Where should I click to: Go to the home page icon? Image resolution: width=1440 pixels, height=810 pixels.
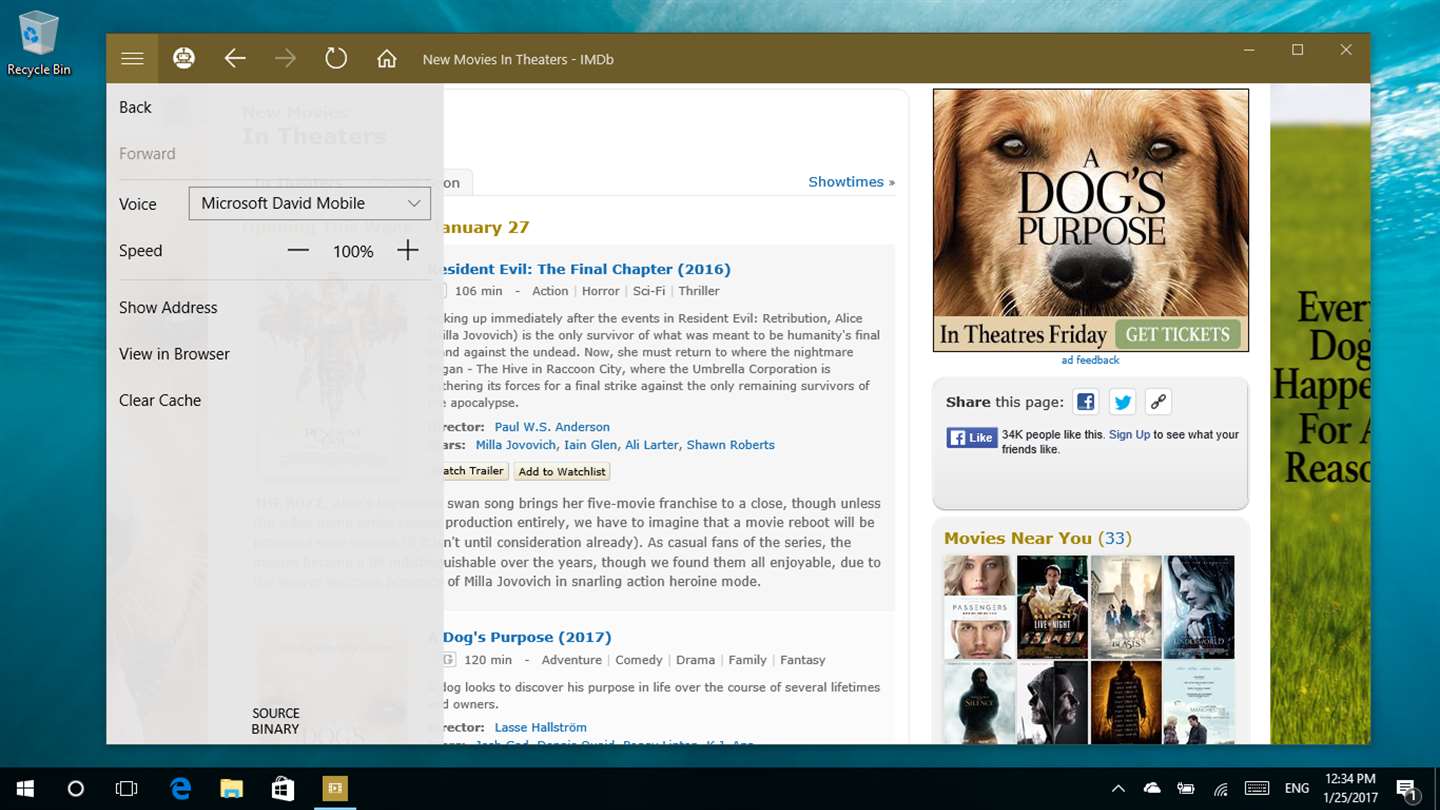point(387,59)
